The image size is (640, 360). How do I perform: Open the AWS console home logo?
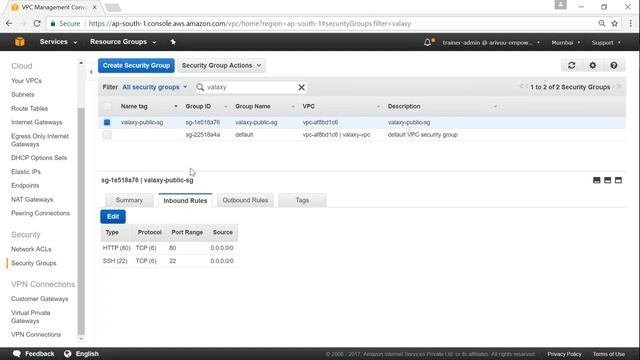(20, 42)
